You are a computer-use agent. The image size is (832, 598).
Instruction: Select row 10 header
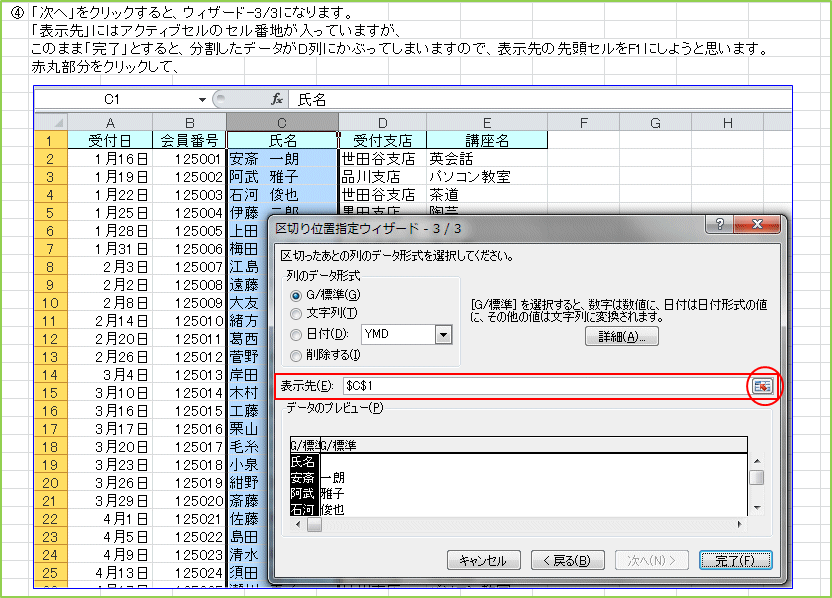point(51,303)
